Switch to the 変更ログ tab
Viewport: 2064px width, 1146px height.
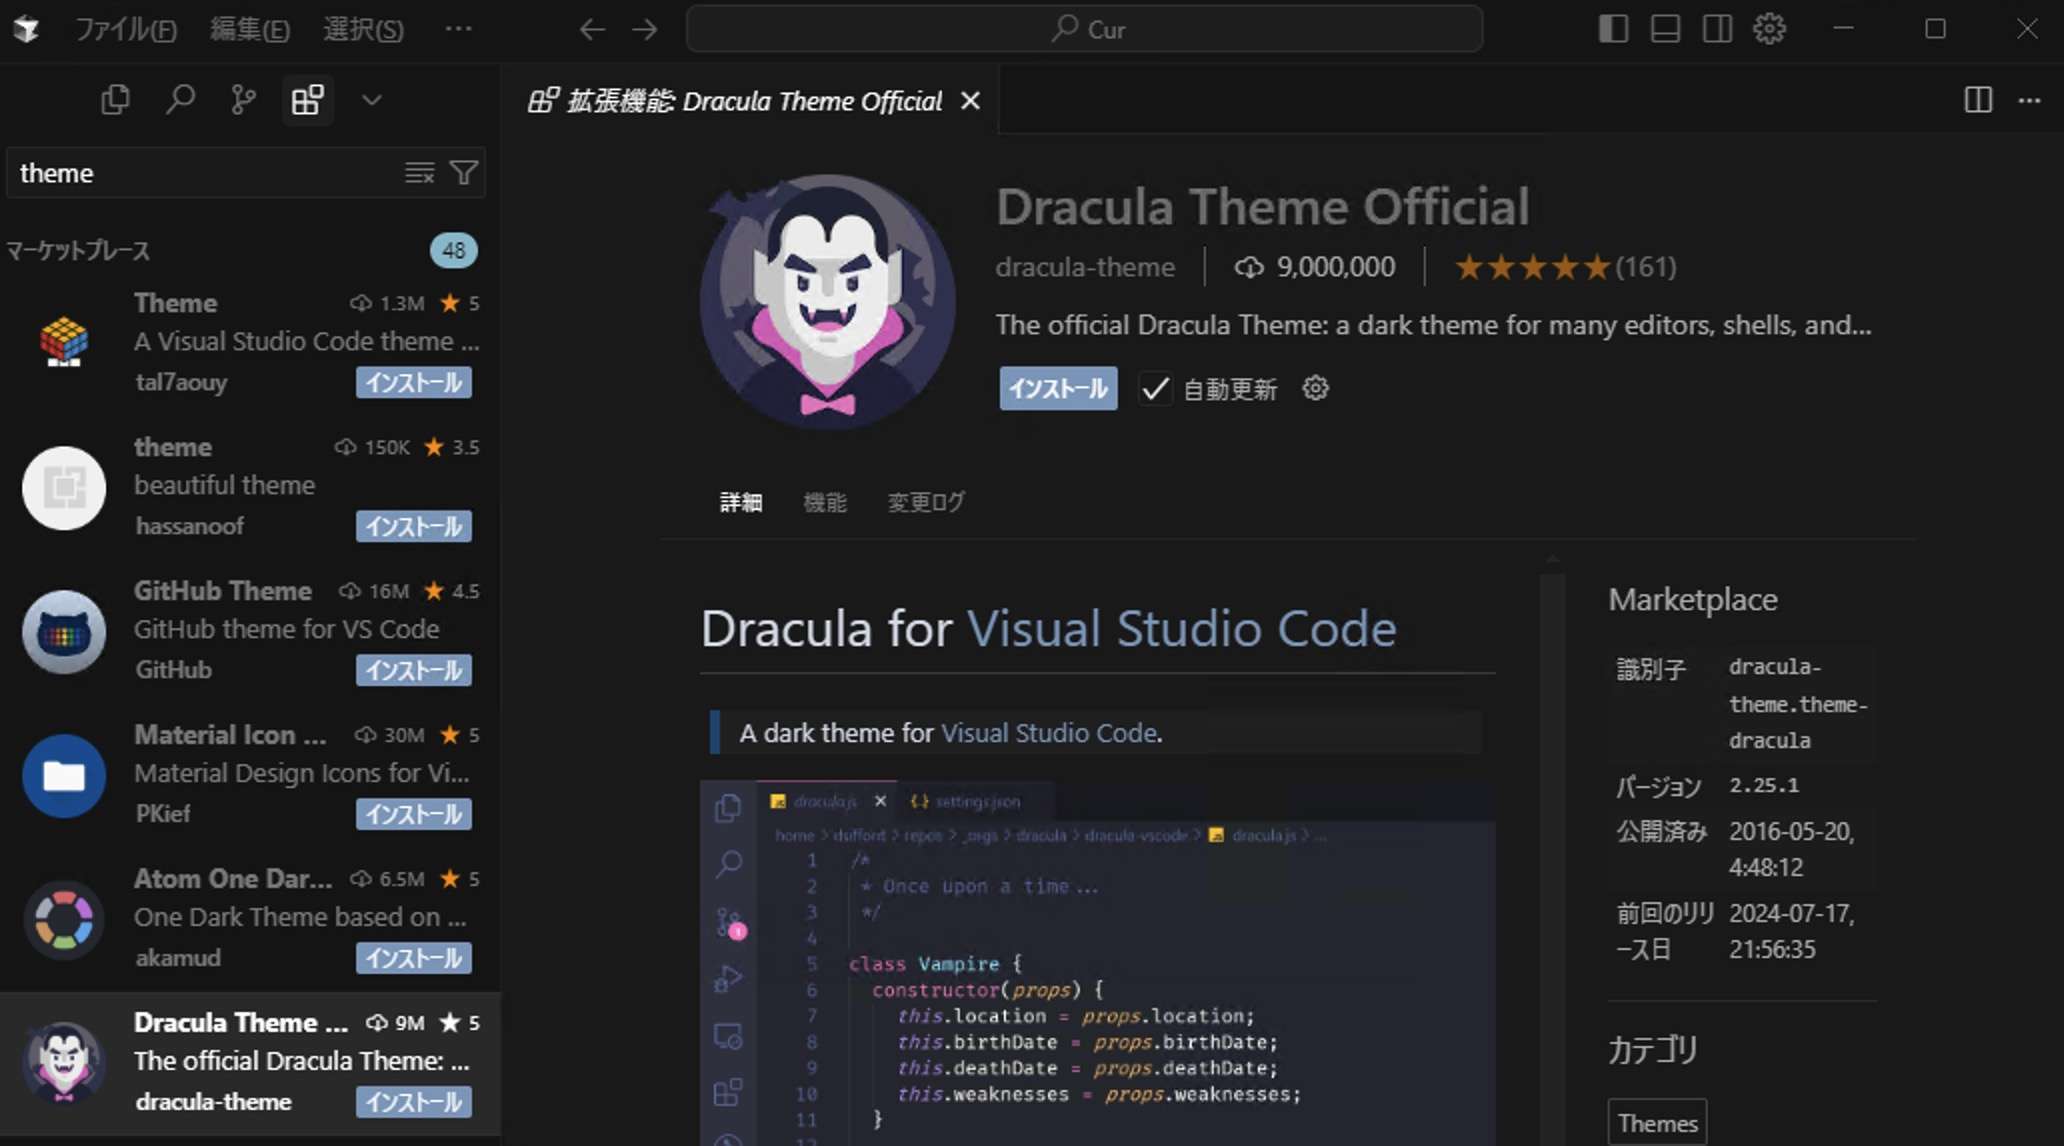(x=926, y=502)
